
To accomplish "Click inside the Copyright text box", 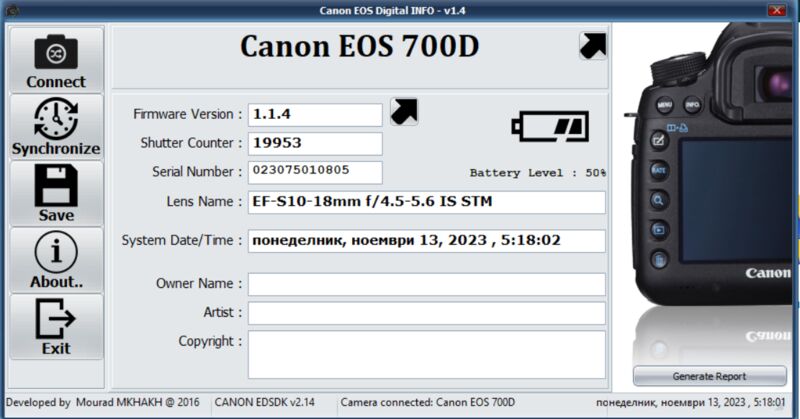I will [426, 354].
